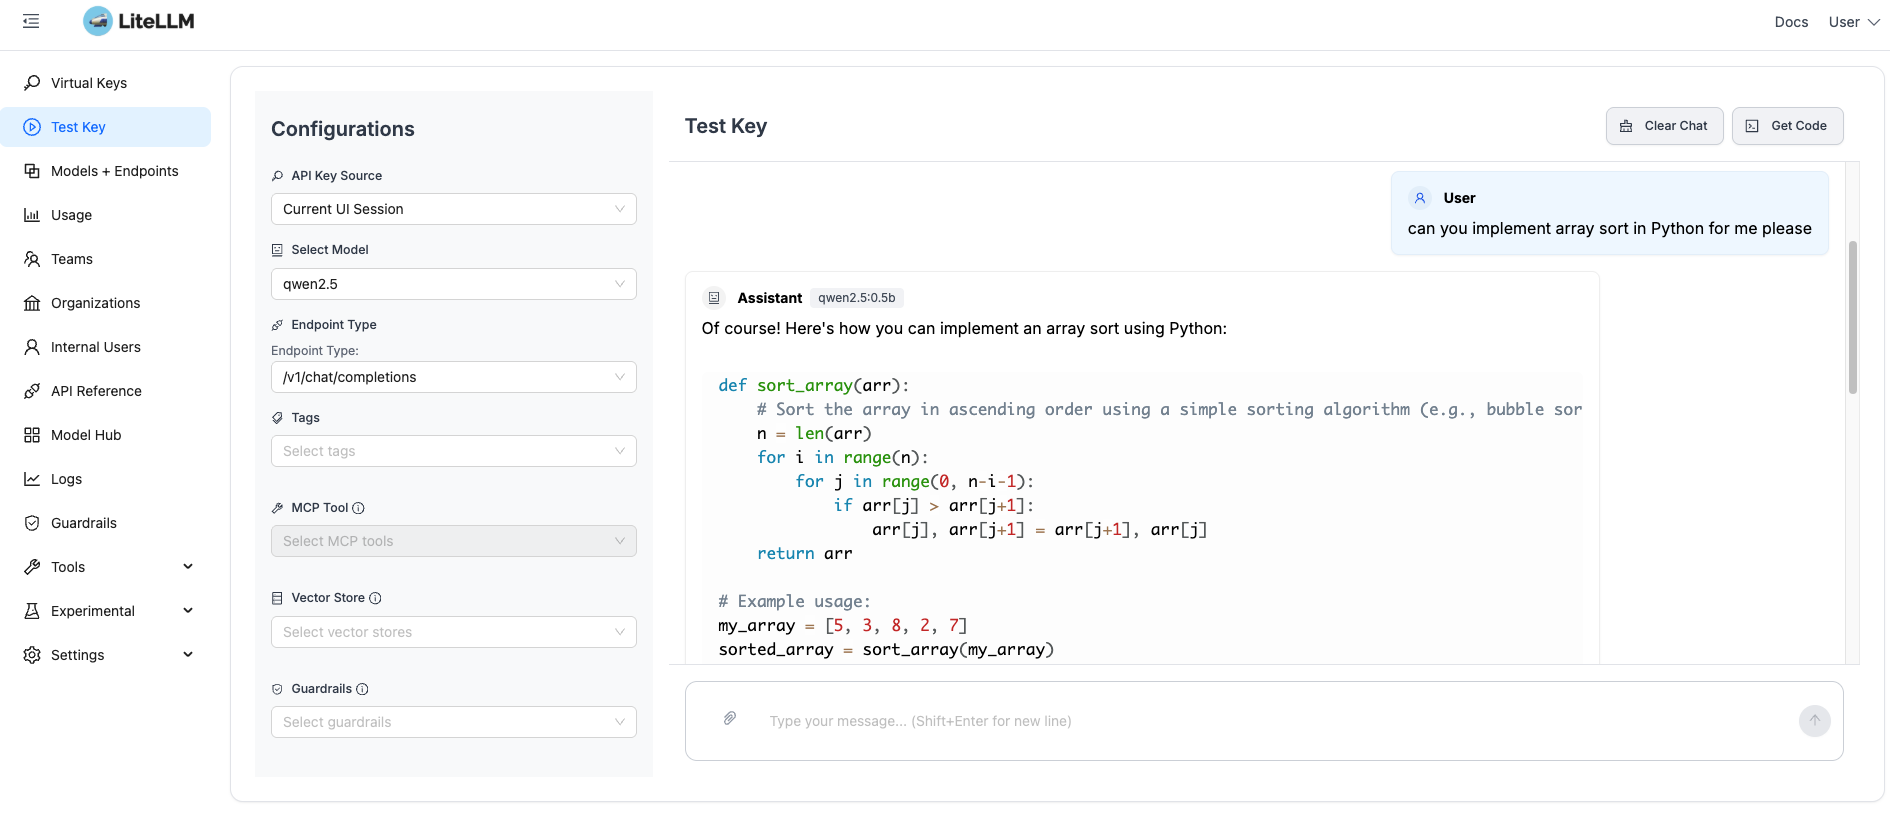This screenshot has height=840, width=1890.
Task: Click the Usage bar chart icon
Action: tap(32, 215)
